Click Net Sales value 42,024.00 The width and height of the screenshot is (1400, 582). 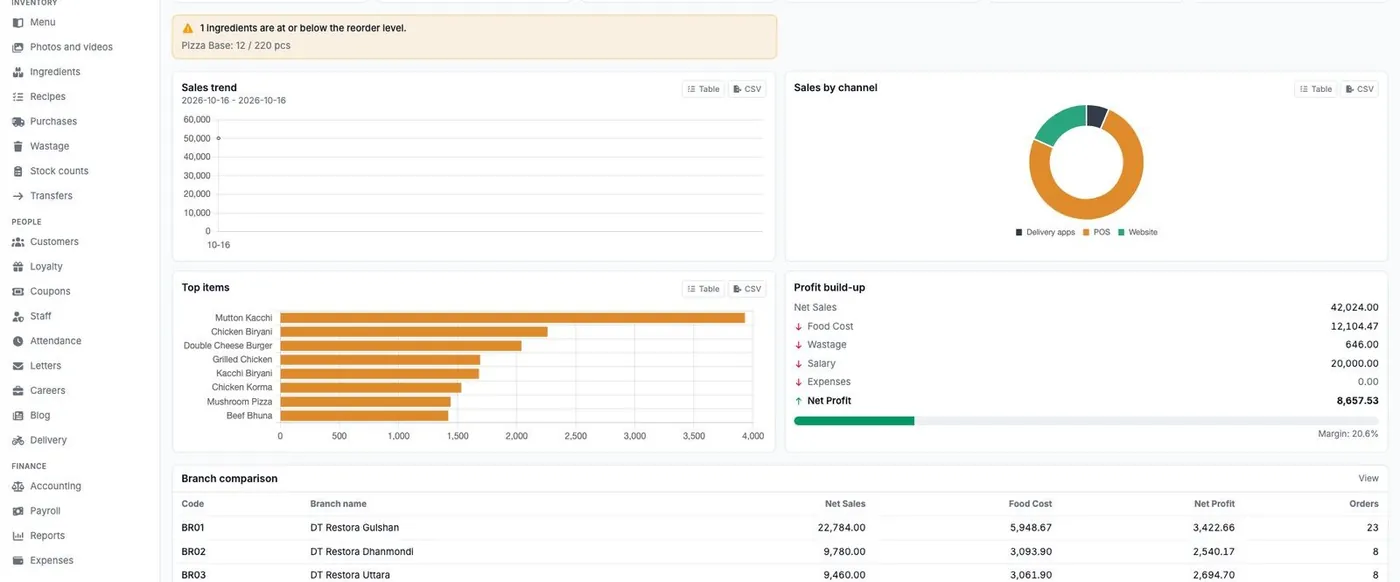(1354, 308)
